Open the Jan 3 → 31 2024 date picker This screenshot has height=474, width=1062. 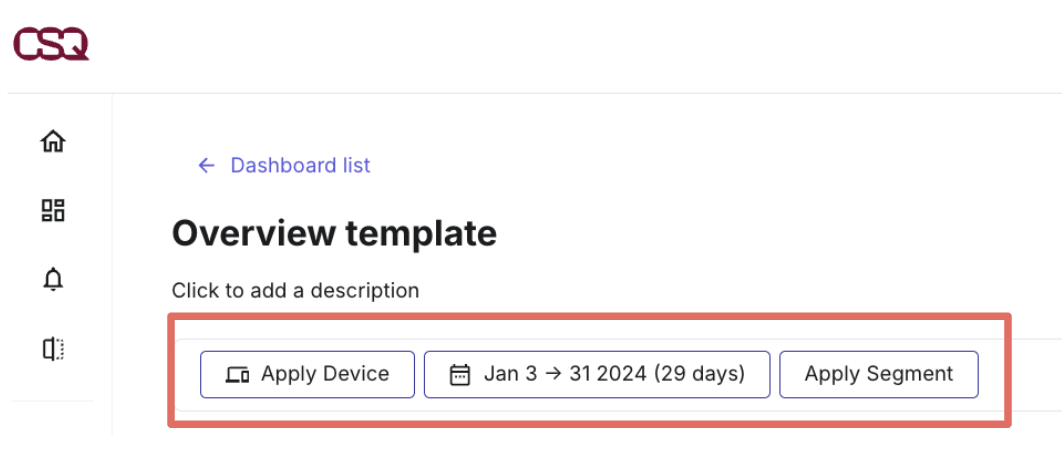(597, 374)
